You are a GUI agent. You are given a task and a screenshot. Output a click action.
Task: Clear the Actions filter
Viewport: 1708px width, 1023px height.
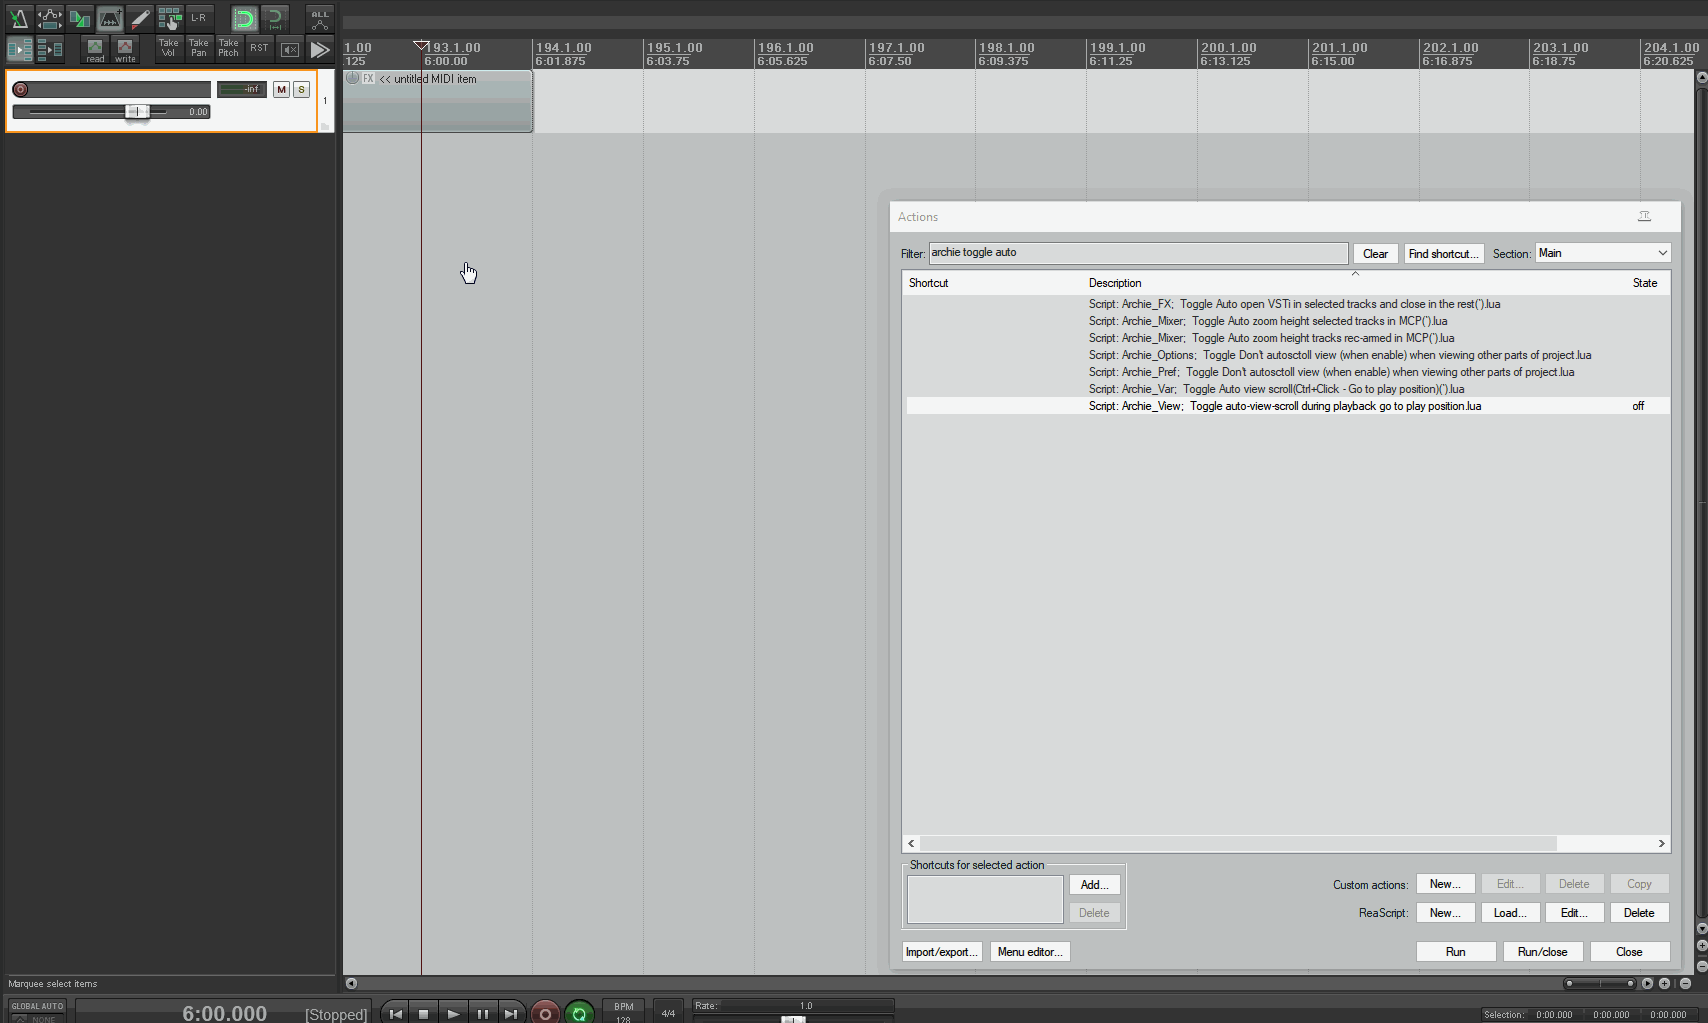tap(1375, 254)
